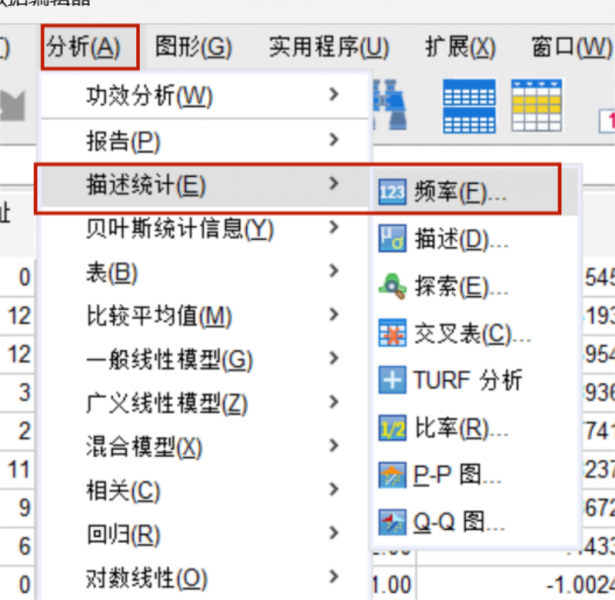Screen dimensions: 615x600
Task: Choose Q-Q 图... from submenu
Action: [476, 522]
